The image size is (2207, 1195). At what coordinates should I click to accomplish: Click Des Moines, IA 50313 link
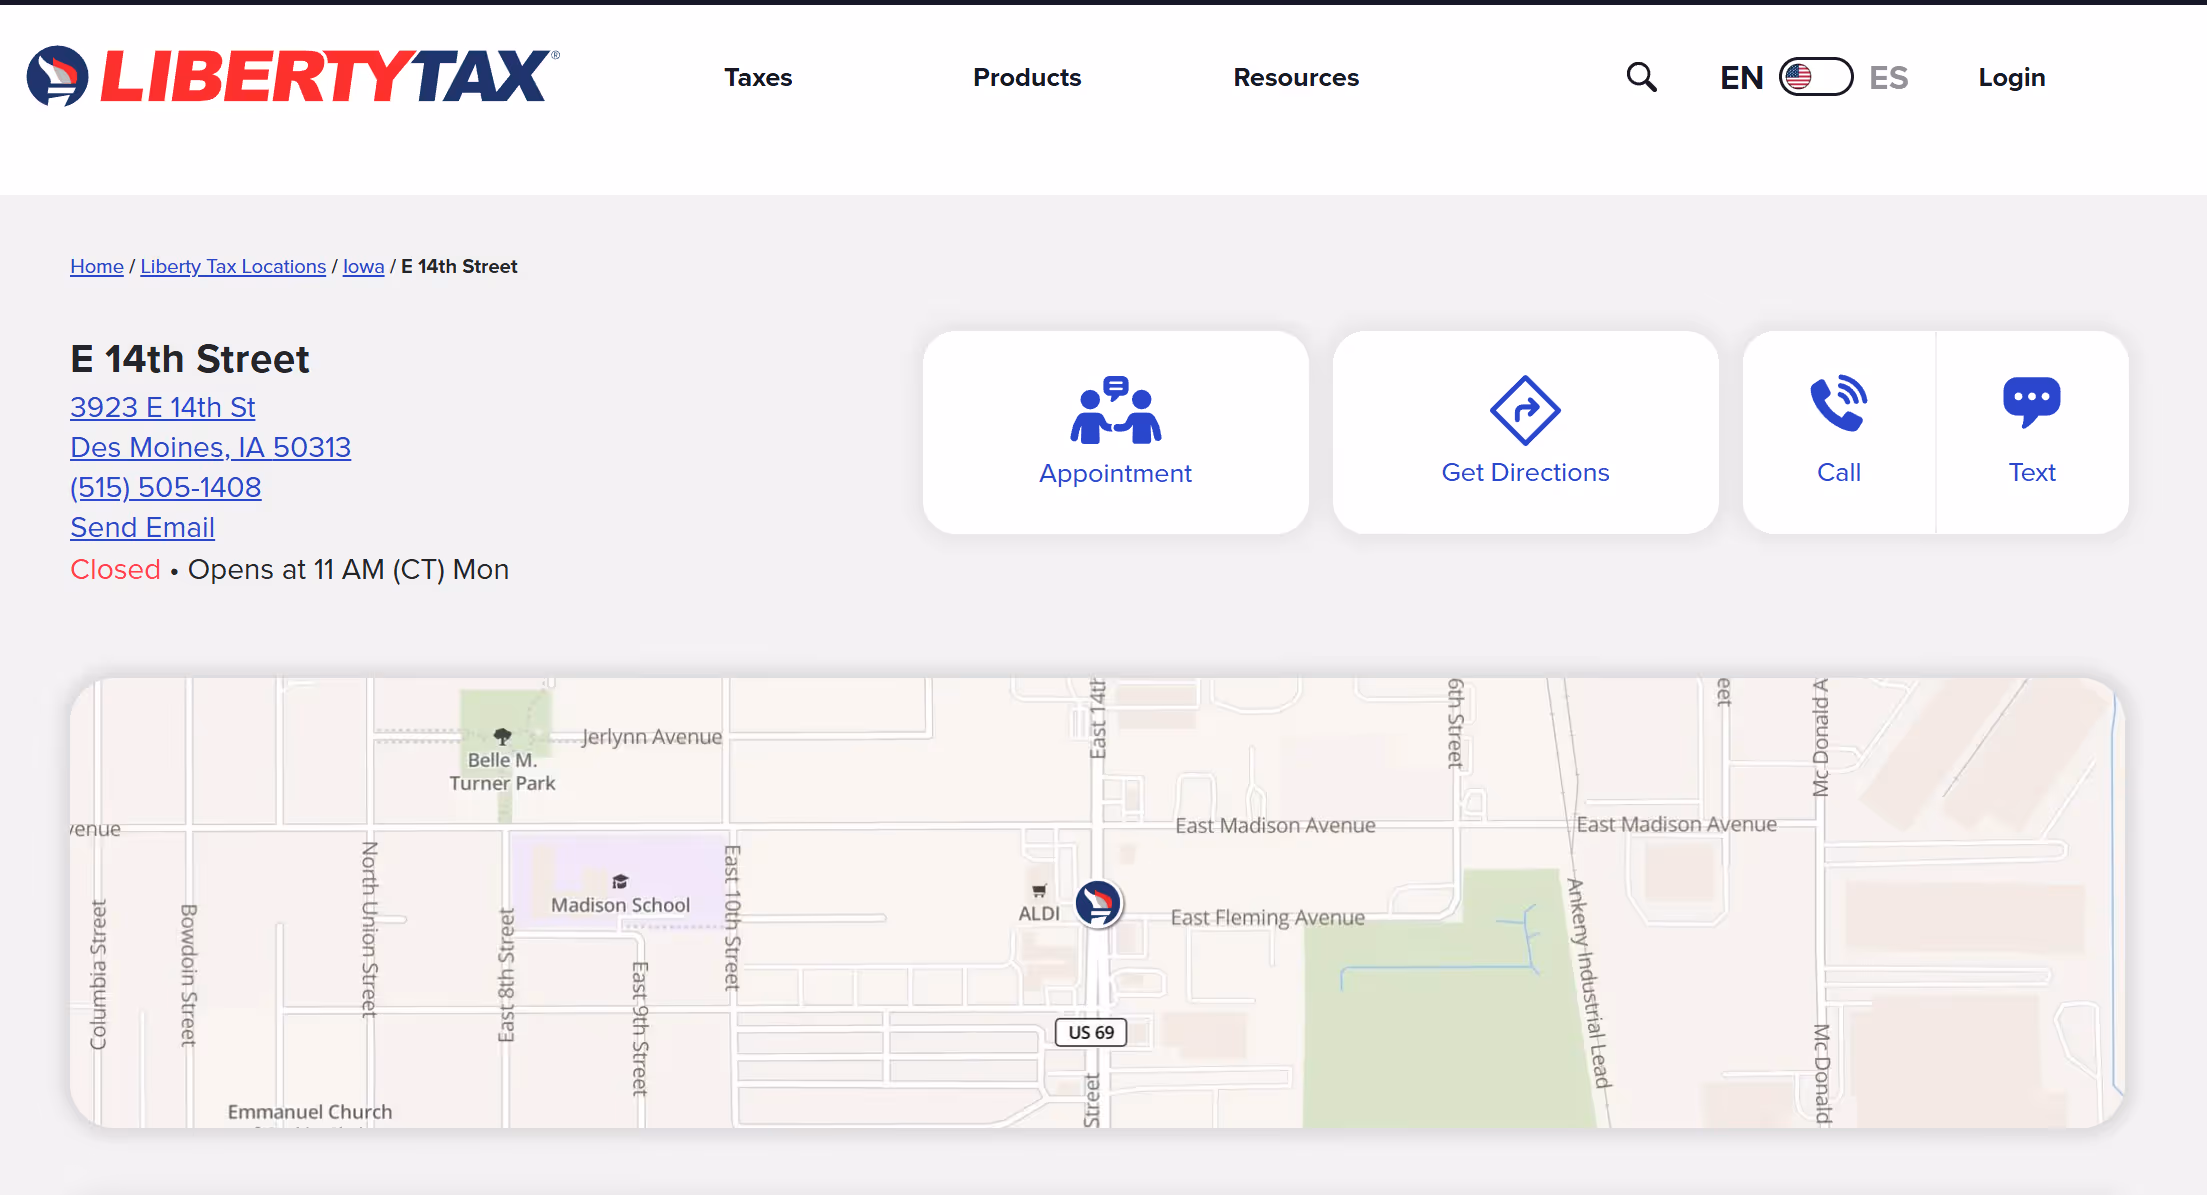(211, 447)
